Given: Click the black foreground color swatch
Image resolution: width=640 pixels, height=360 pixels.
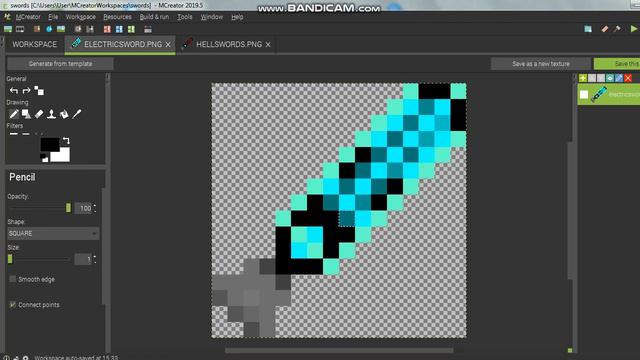Looking at the screenshot, I should (x=50, y=144).
